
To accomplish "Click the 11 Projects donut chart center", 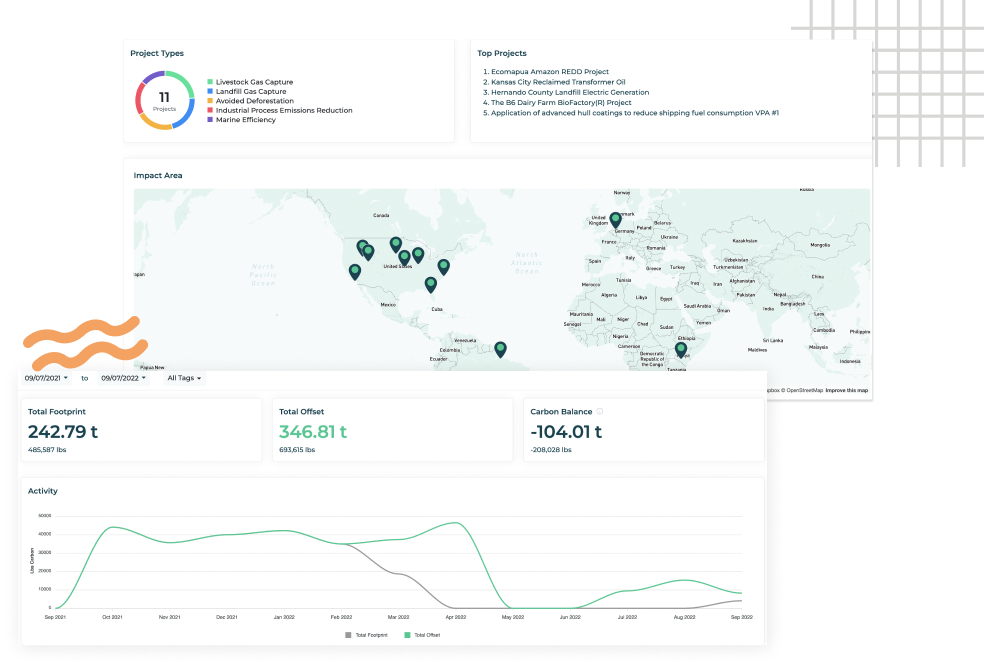I will pyautogui.click(x=164, y=100).
